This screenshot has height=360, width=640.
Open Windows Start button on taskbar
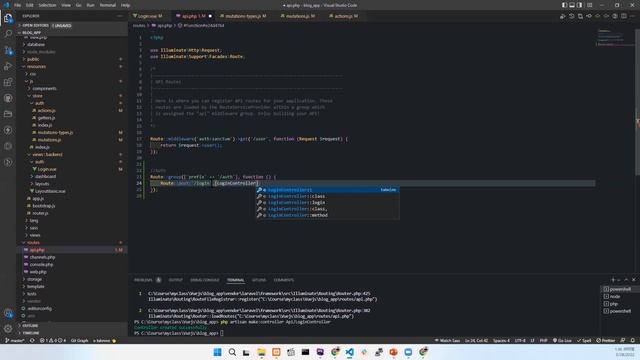click(218, 352)
